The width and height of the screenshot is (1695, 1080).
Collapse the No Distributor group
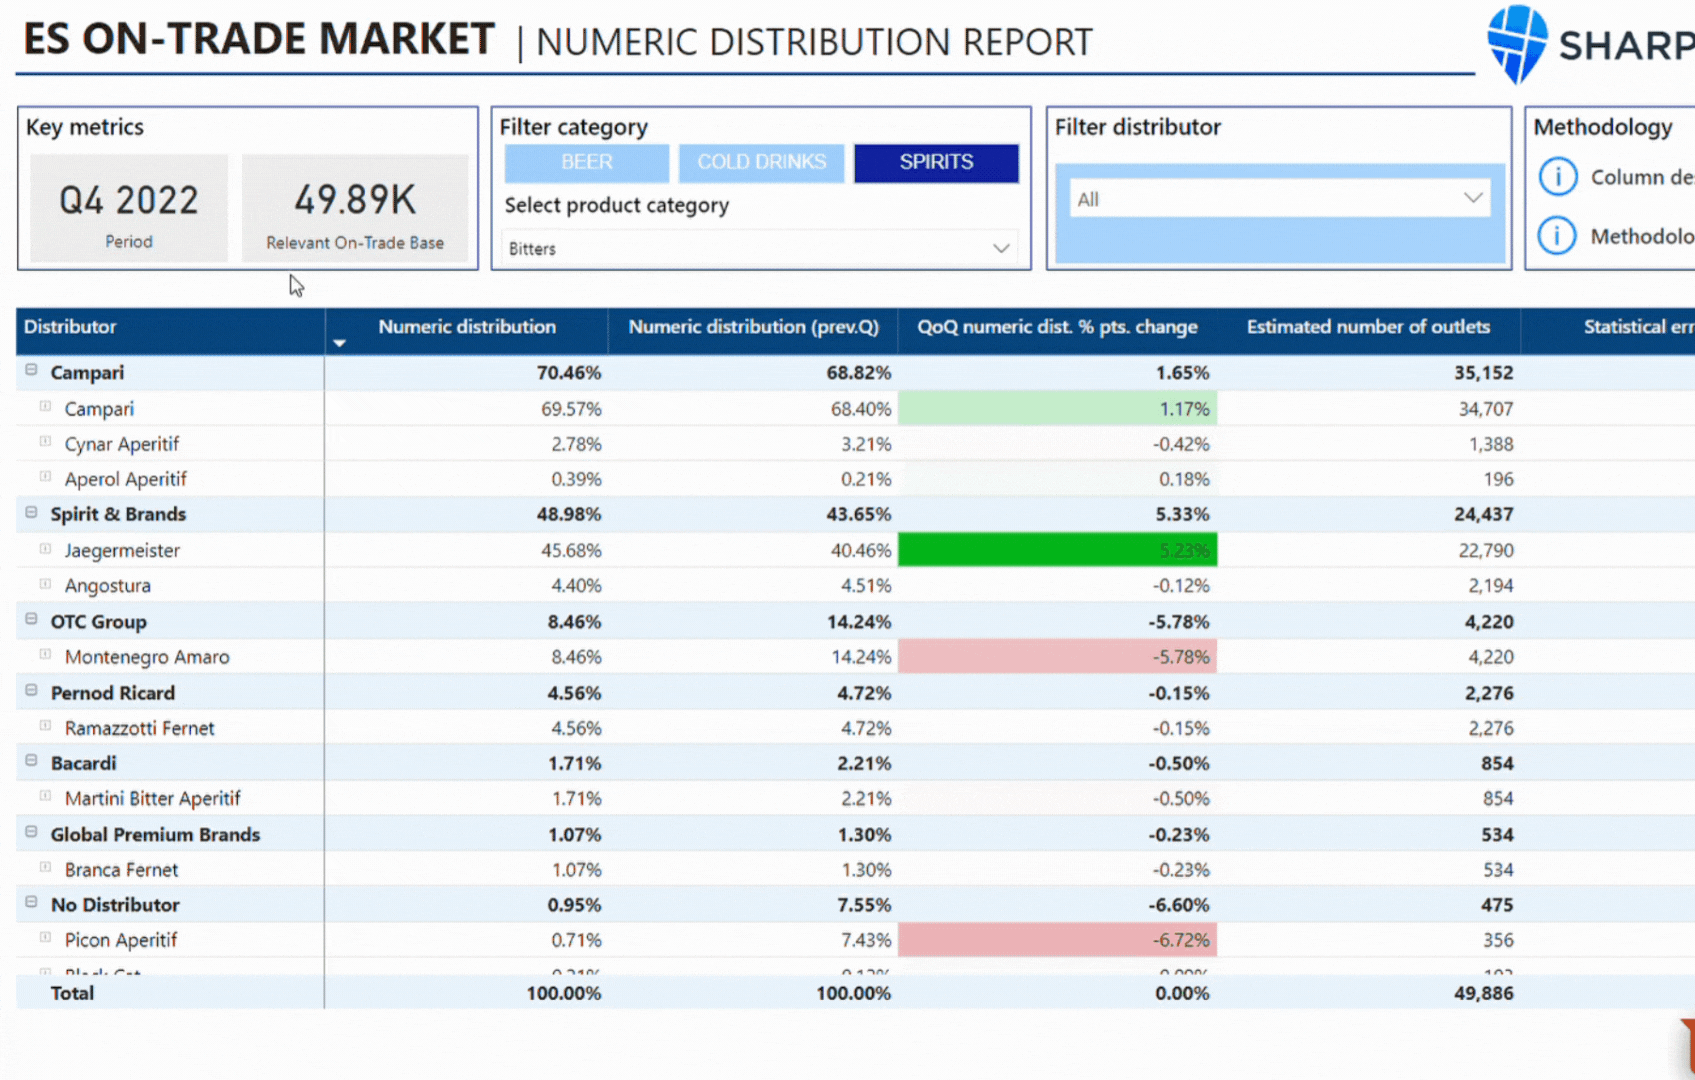[x=31, y=902]
